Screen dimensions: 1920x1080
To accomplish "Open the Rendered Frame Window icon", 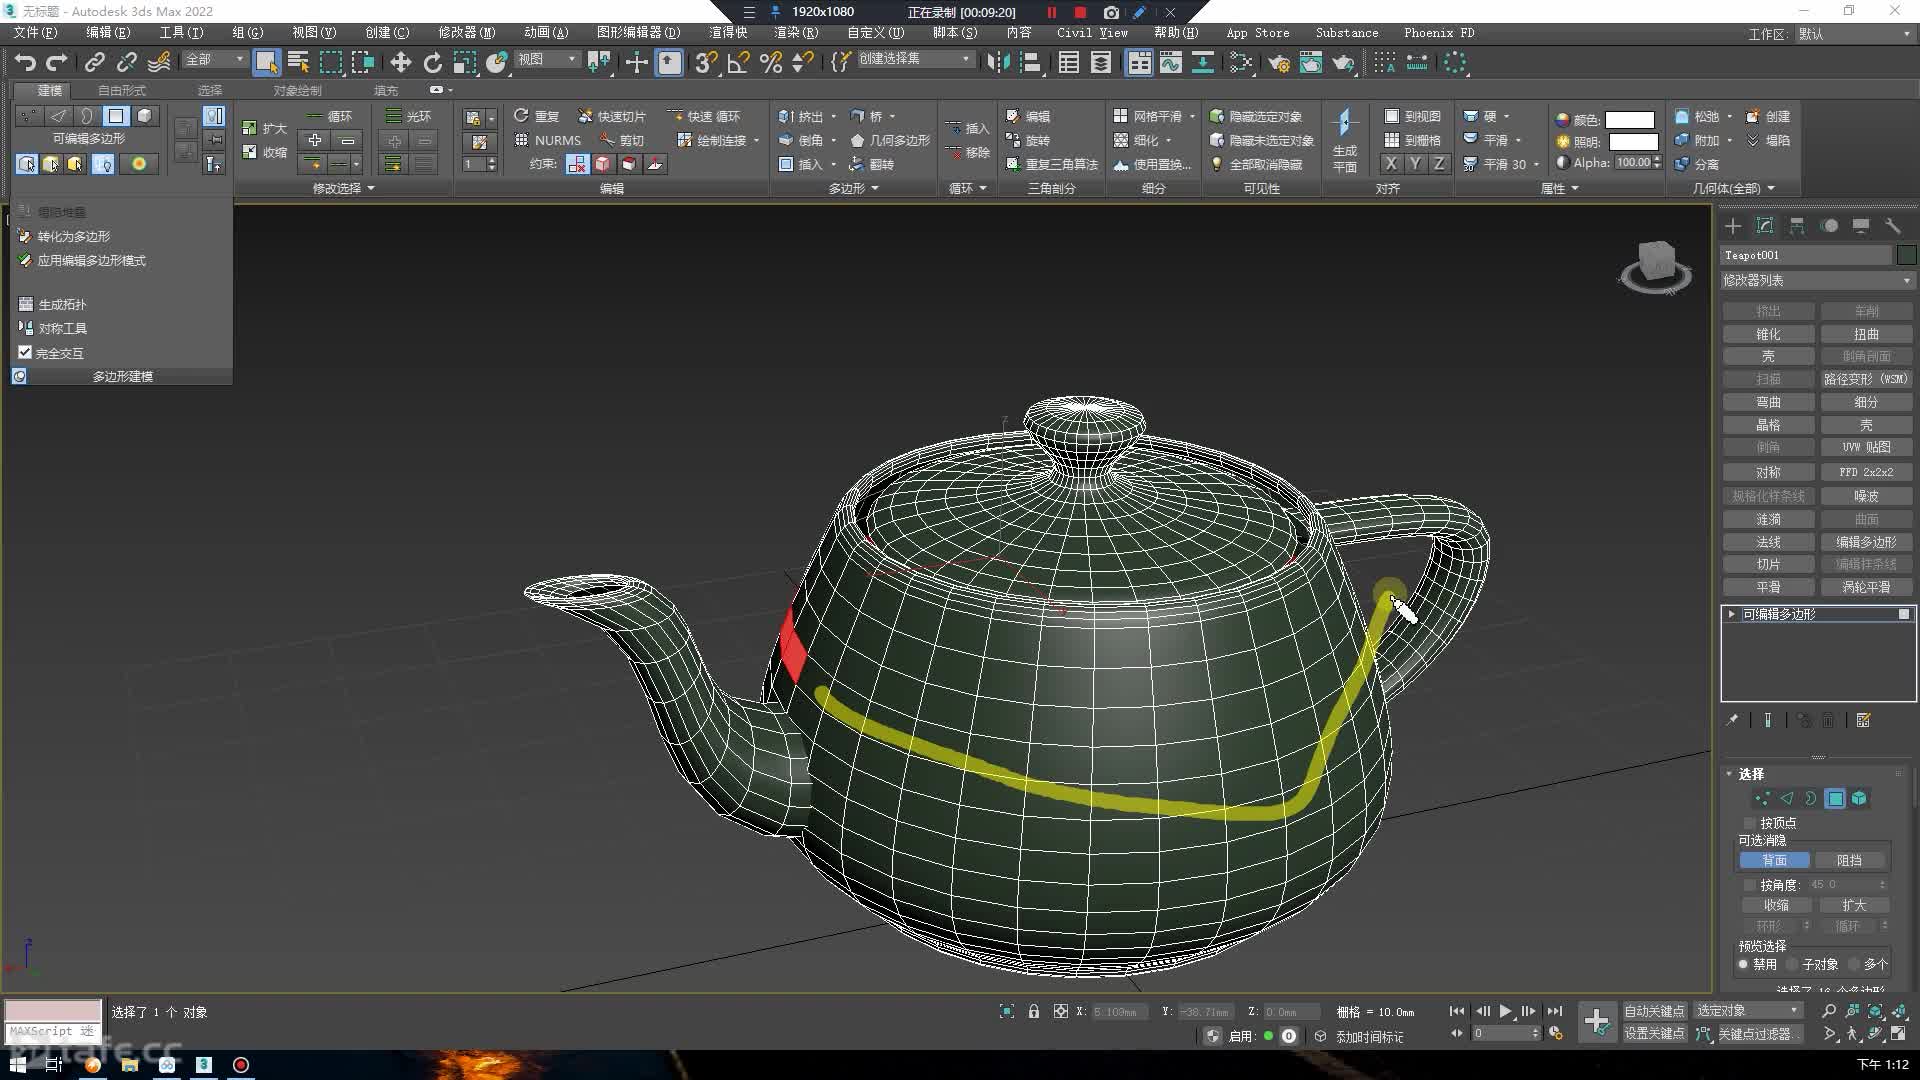I will click(1311, 62).
